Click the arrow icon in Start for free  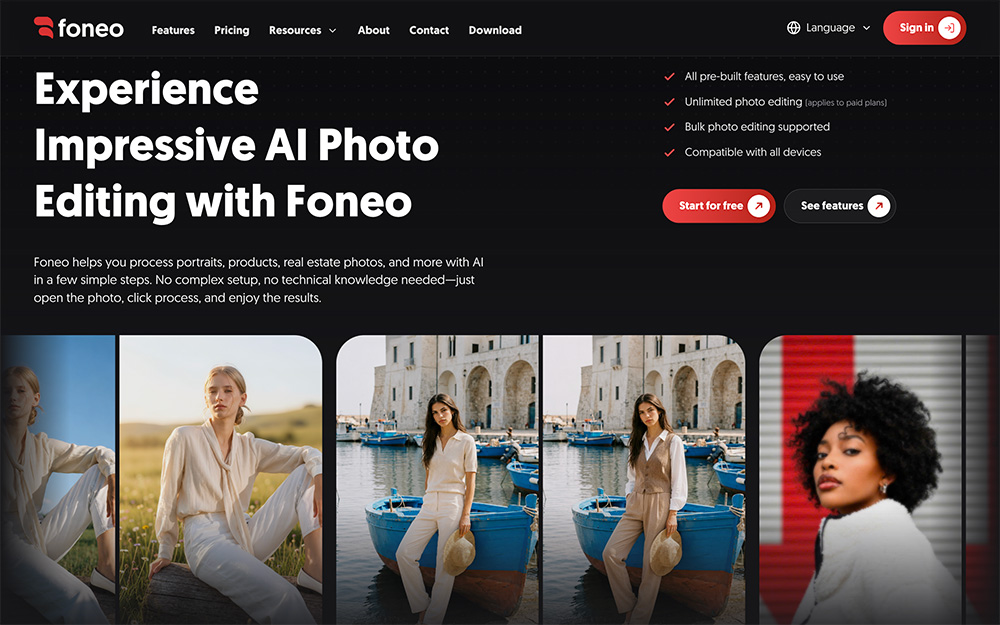tap(758, 206)
